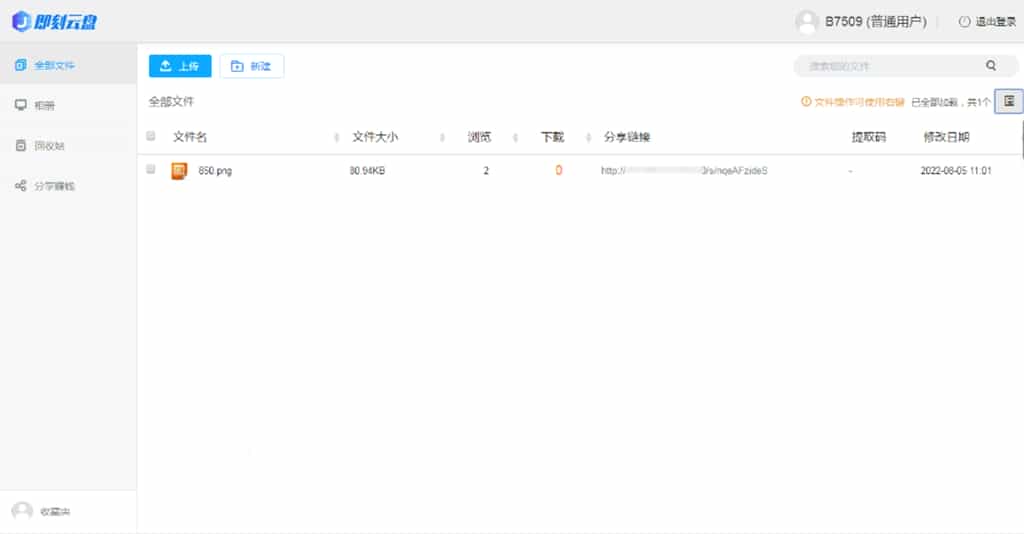
Task: Click the 分享链接 column header
Action: click(x=626, y=137)
